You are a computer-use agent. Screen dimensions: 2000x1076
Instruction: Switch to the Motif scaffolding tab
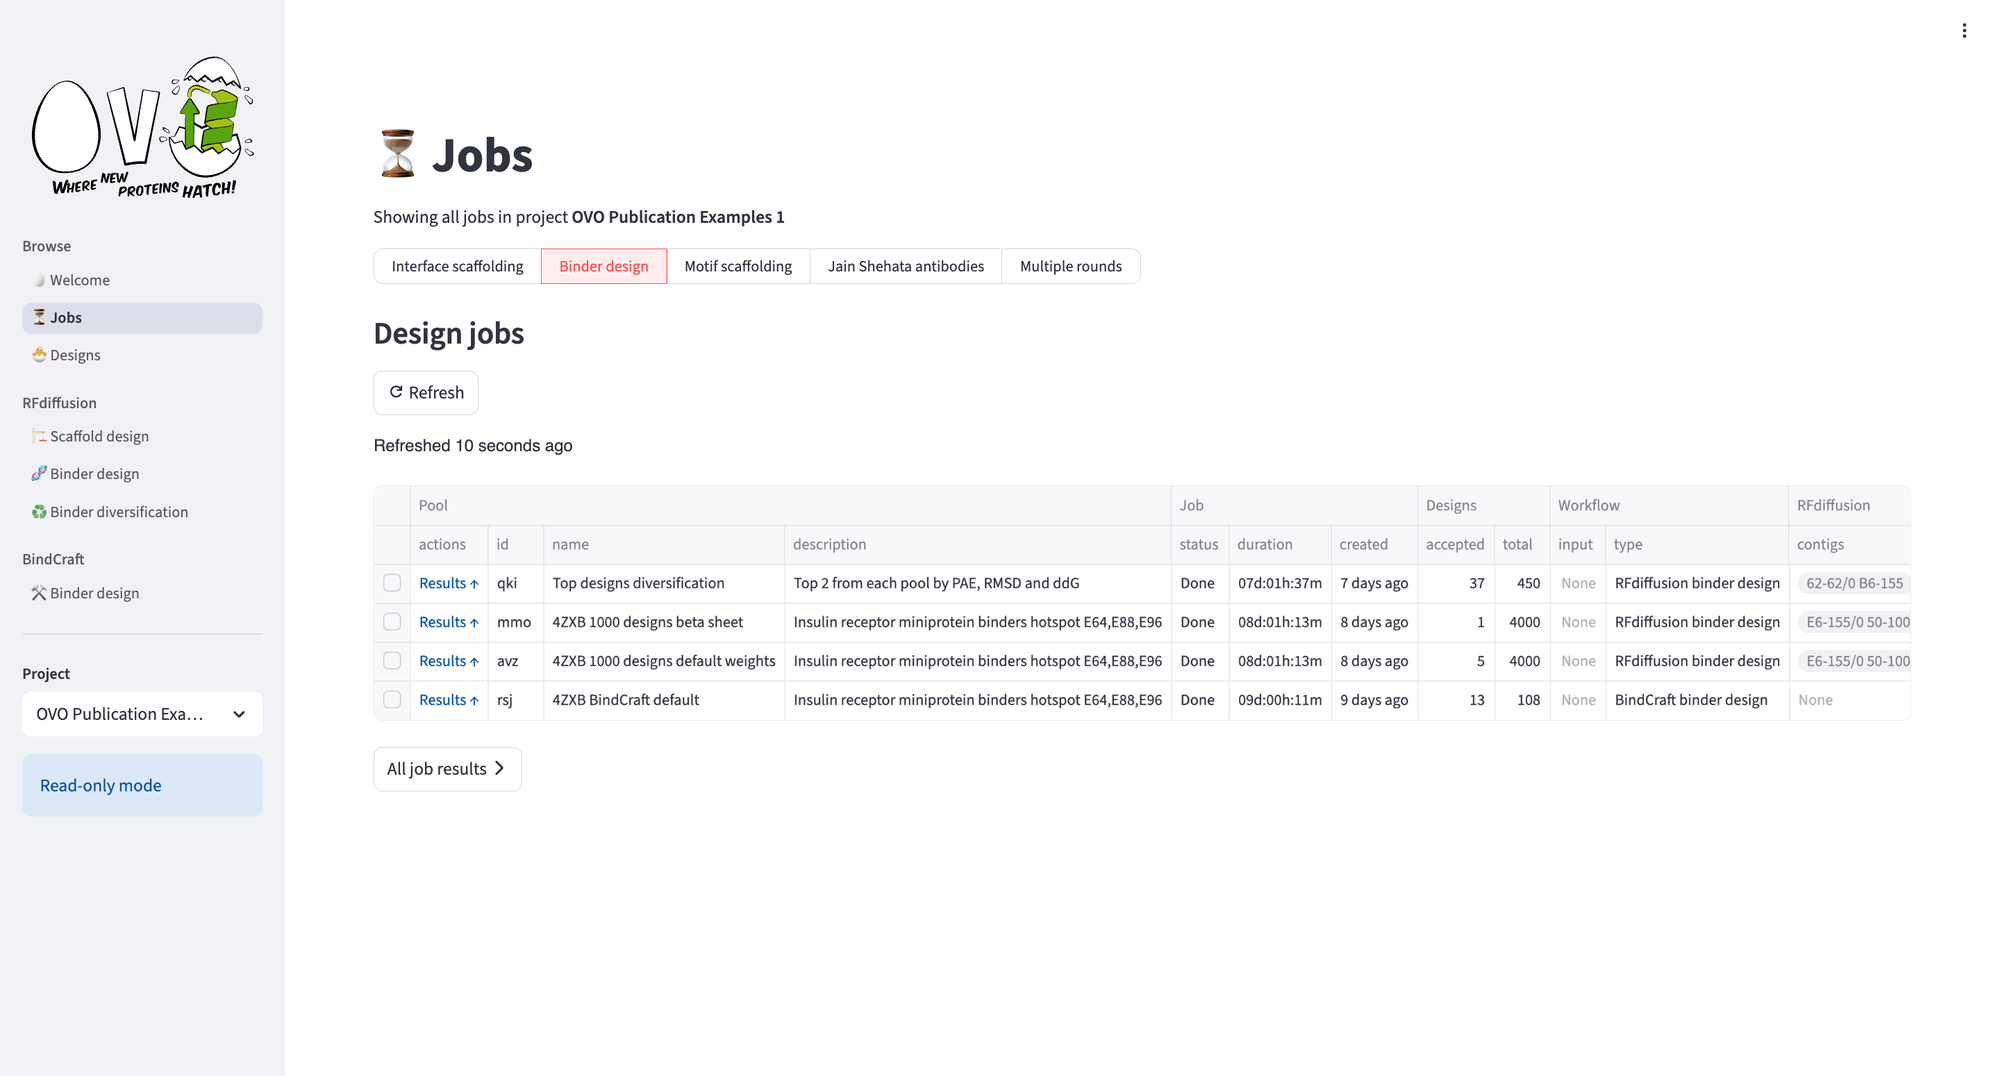pos(737,266)
